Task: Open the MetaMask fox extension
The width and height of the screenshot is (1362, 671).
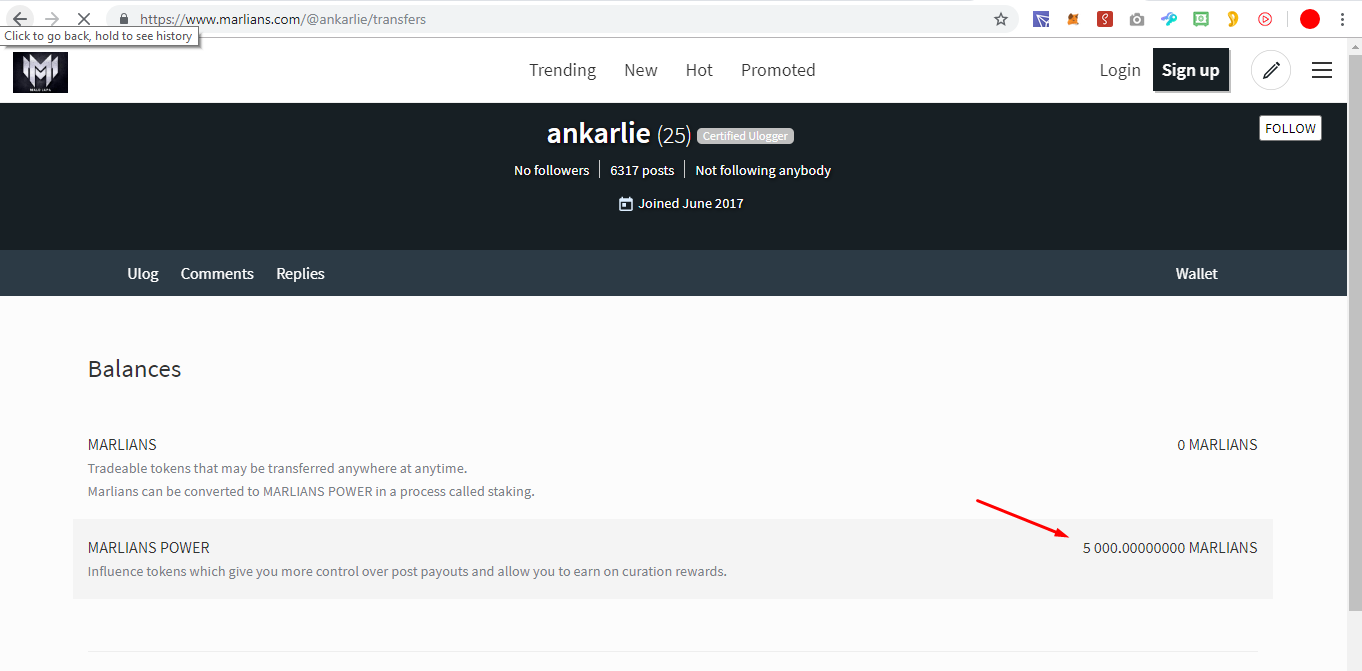Action: 1073,19
